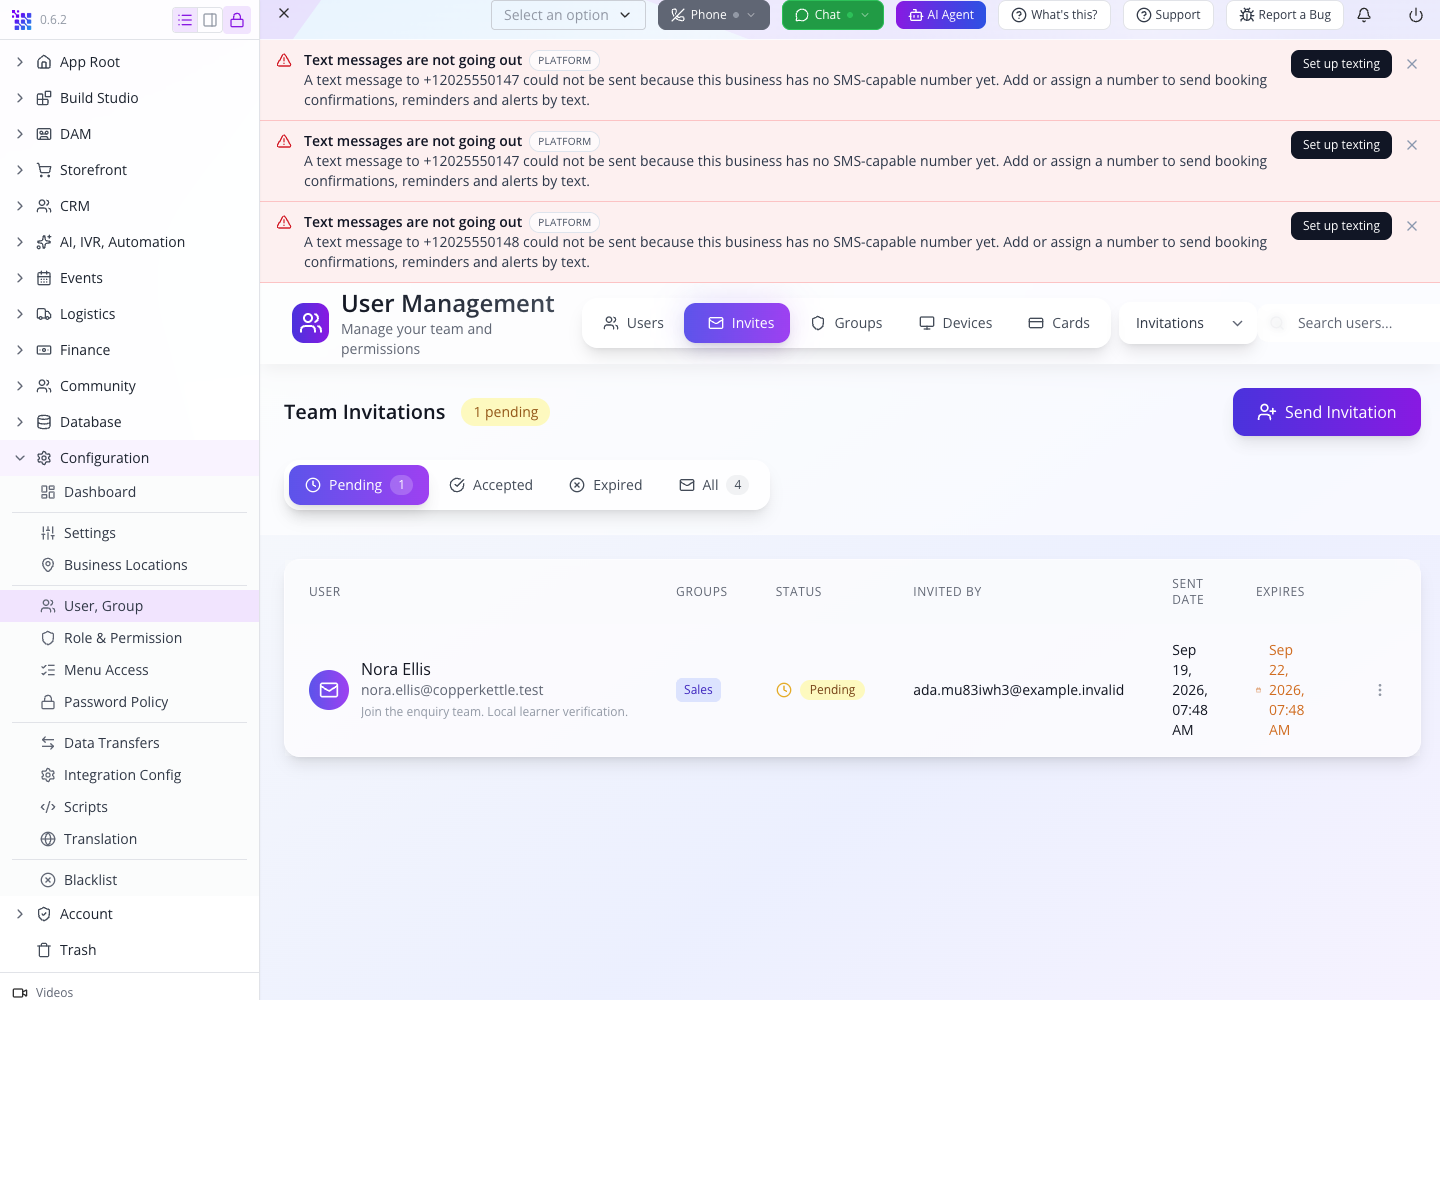Screen dimensions: 1440x1200
Task: Open the Invitations dropdown
Action: tap(1188, 323)
